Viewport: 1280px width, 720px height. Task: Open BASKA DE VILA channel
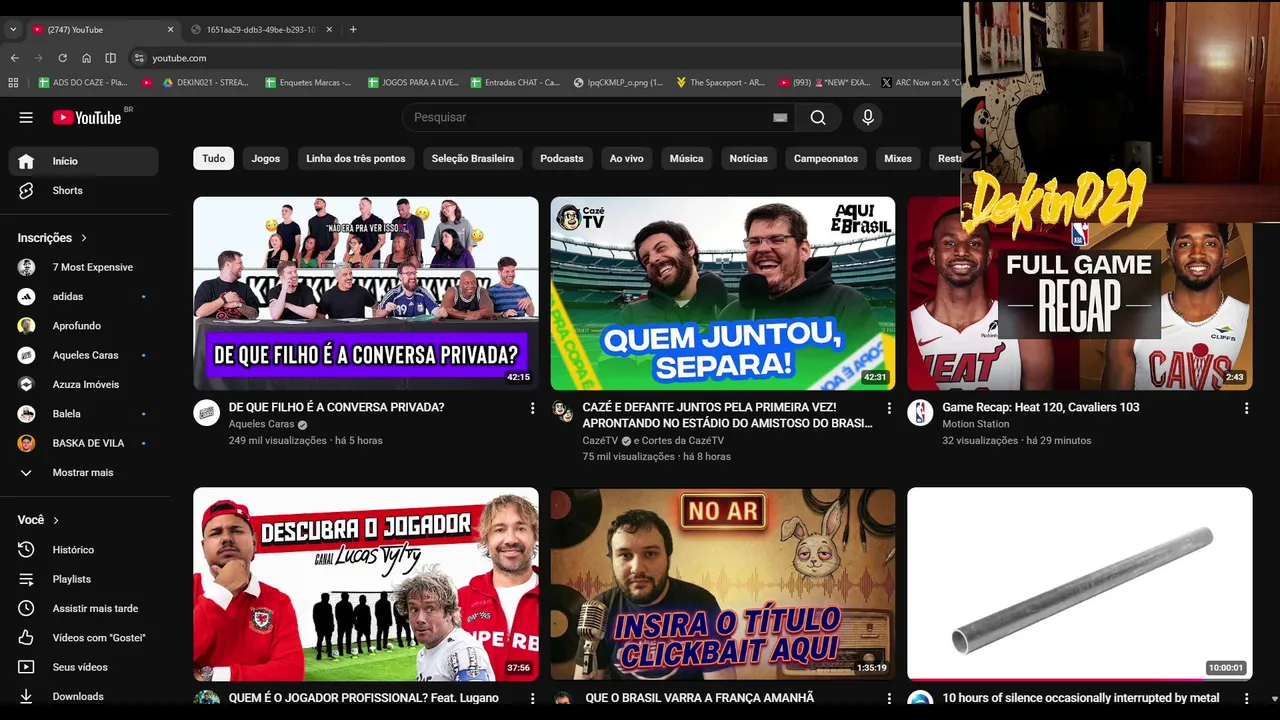(84, 443)
